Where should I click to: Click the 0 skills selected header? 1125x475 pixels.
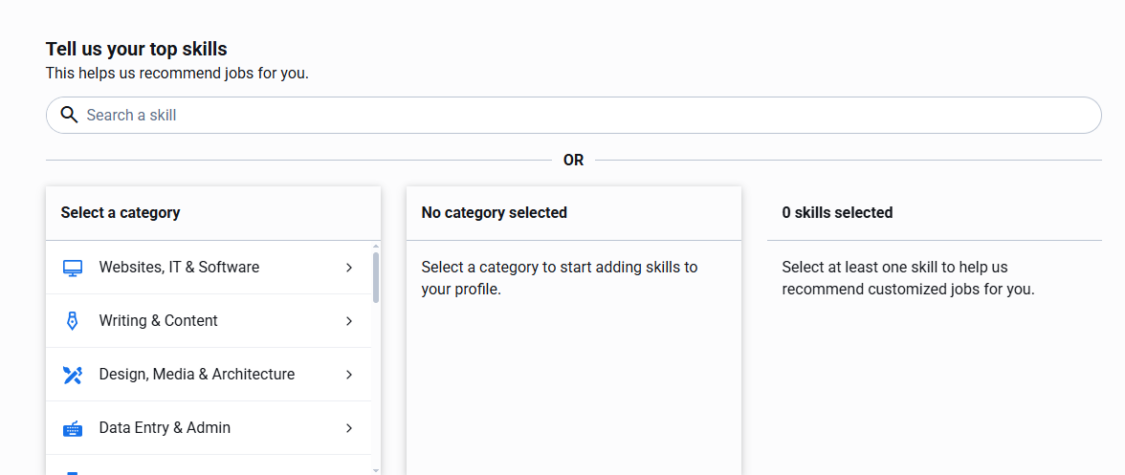click(837, 212)
